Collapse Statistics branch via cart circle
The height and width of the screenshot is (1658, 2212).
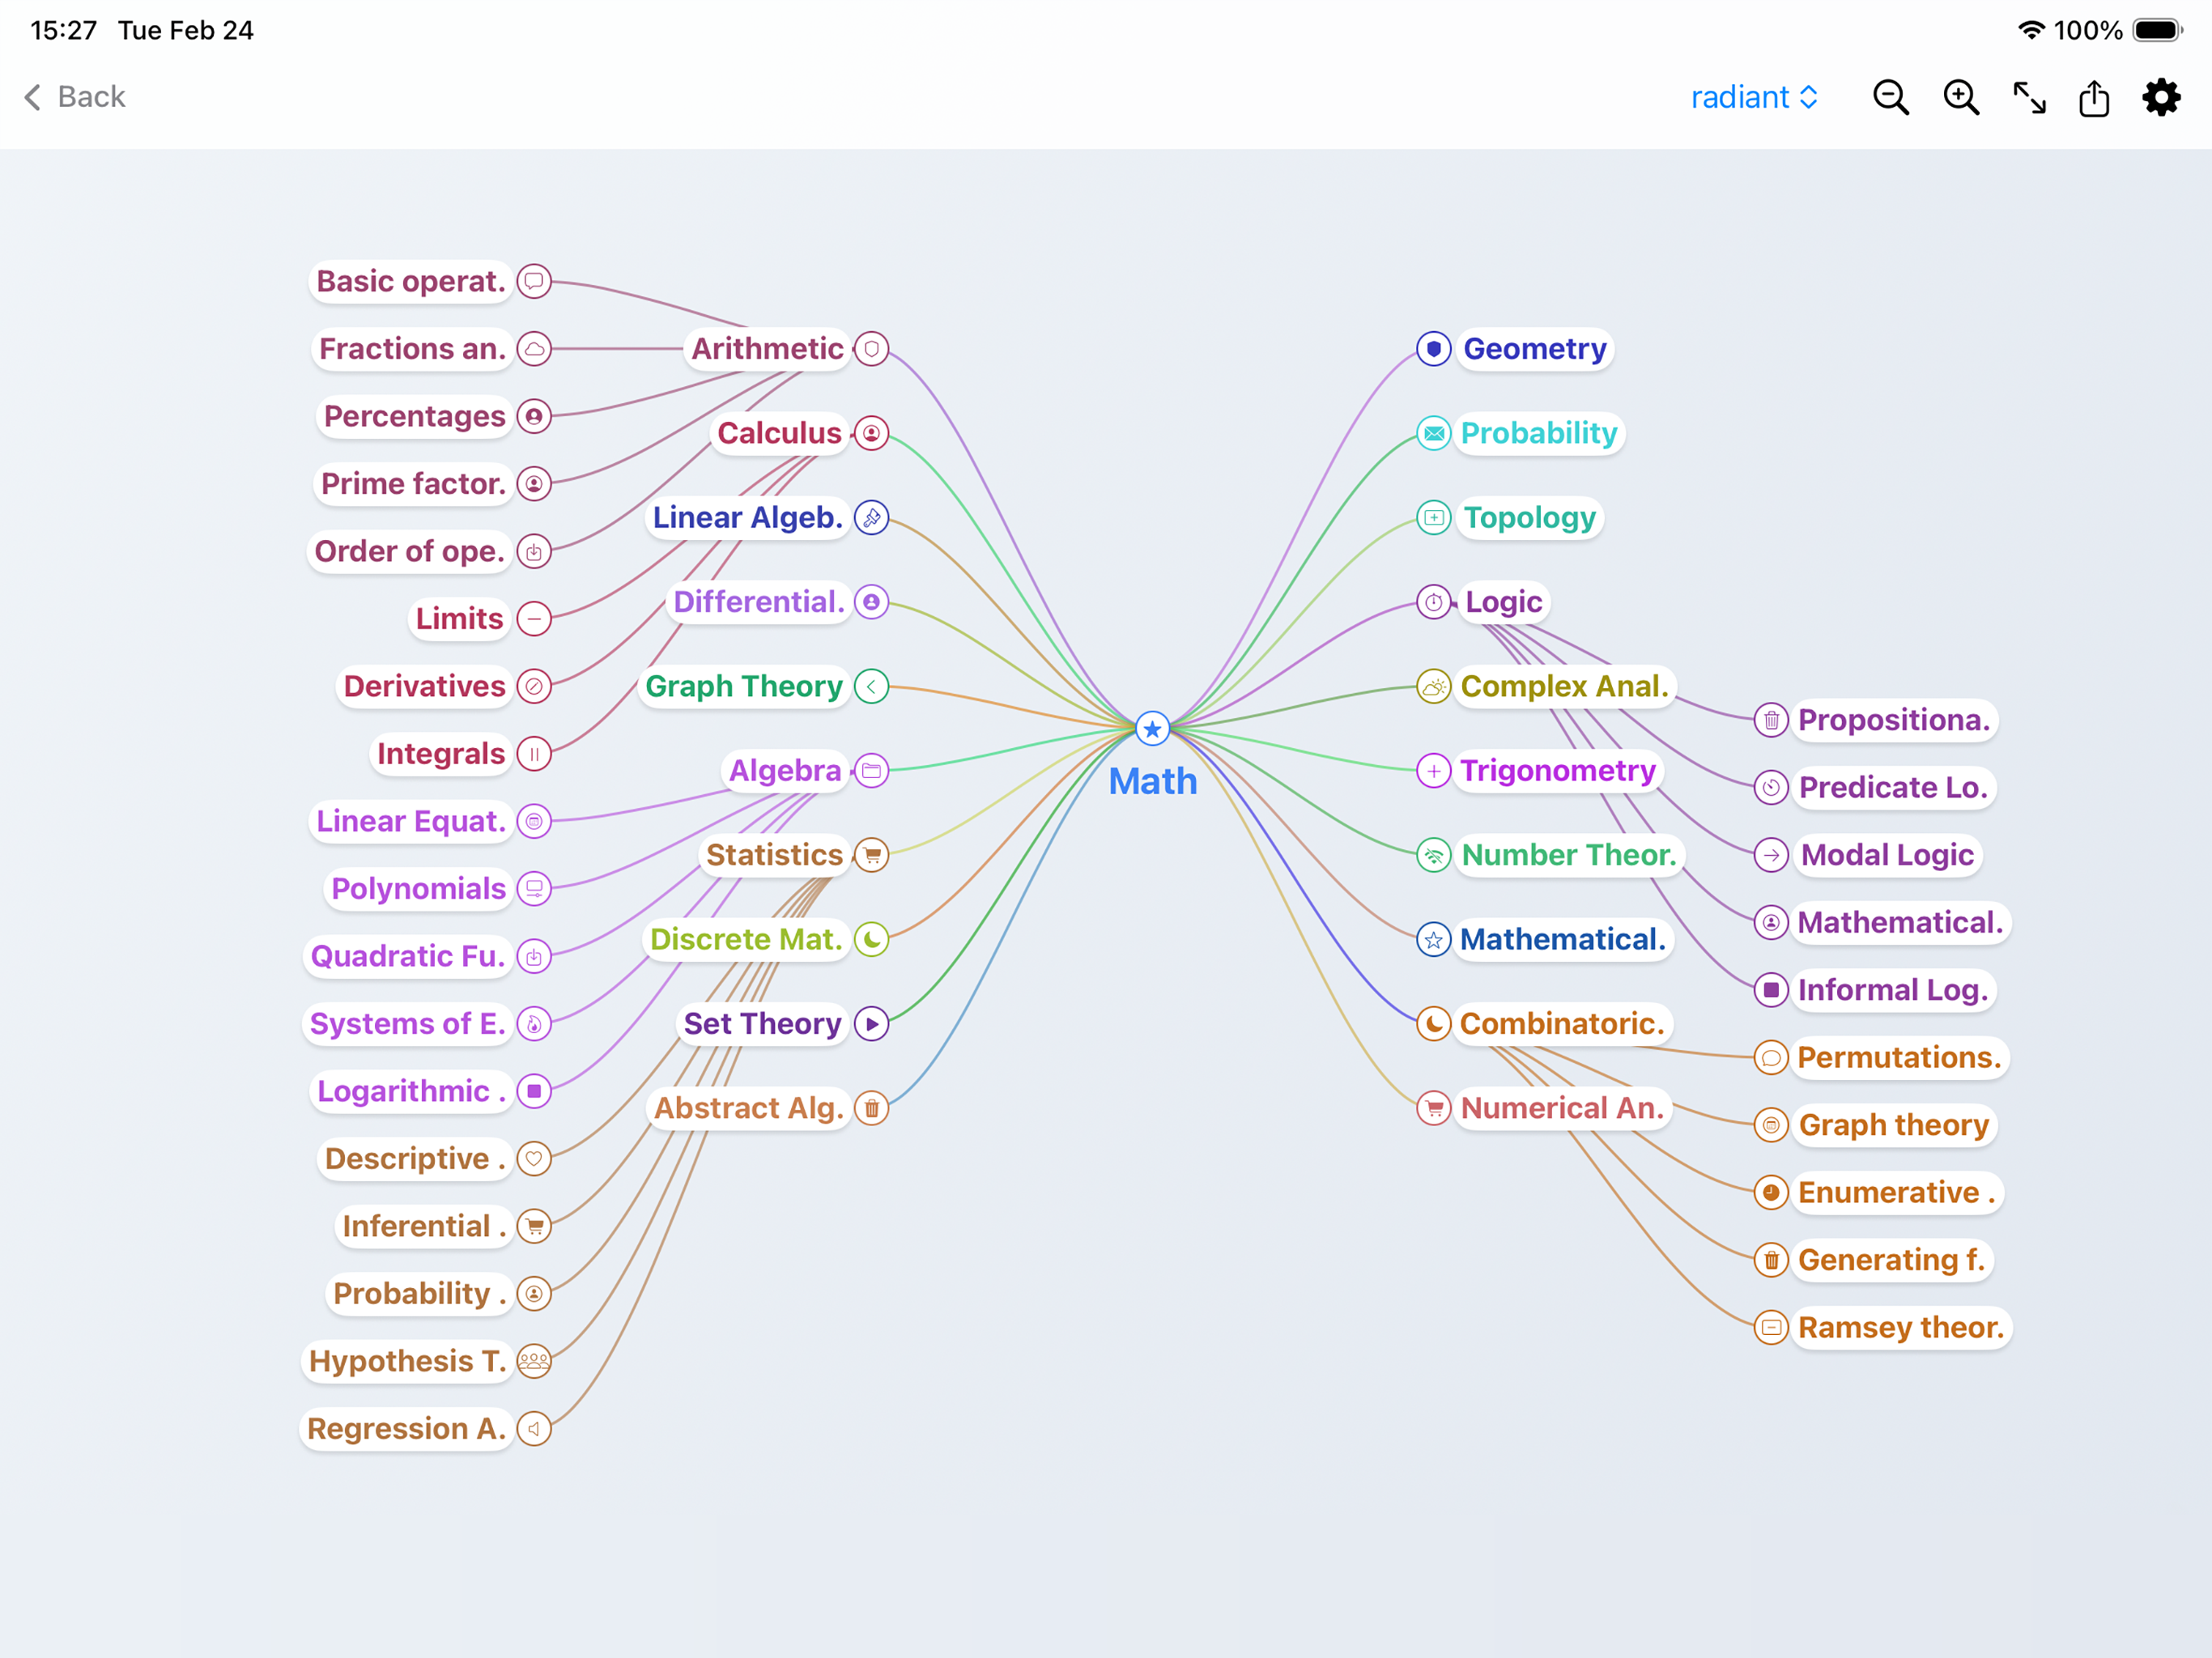coord(871,855)
